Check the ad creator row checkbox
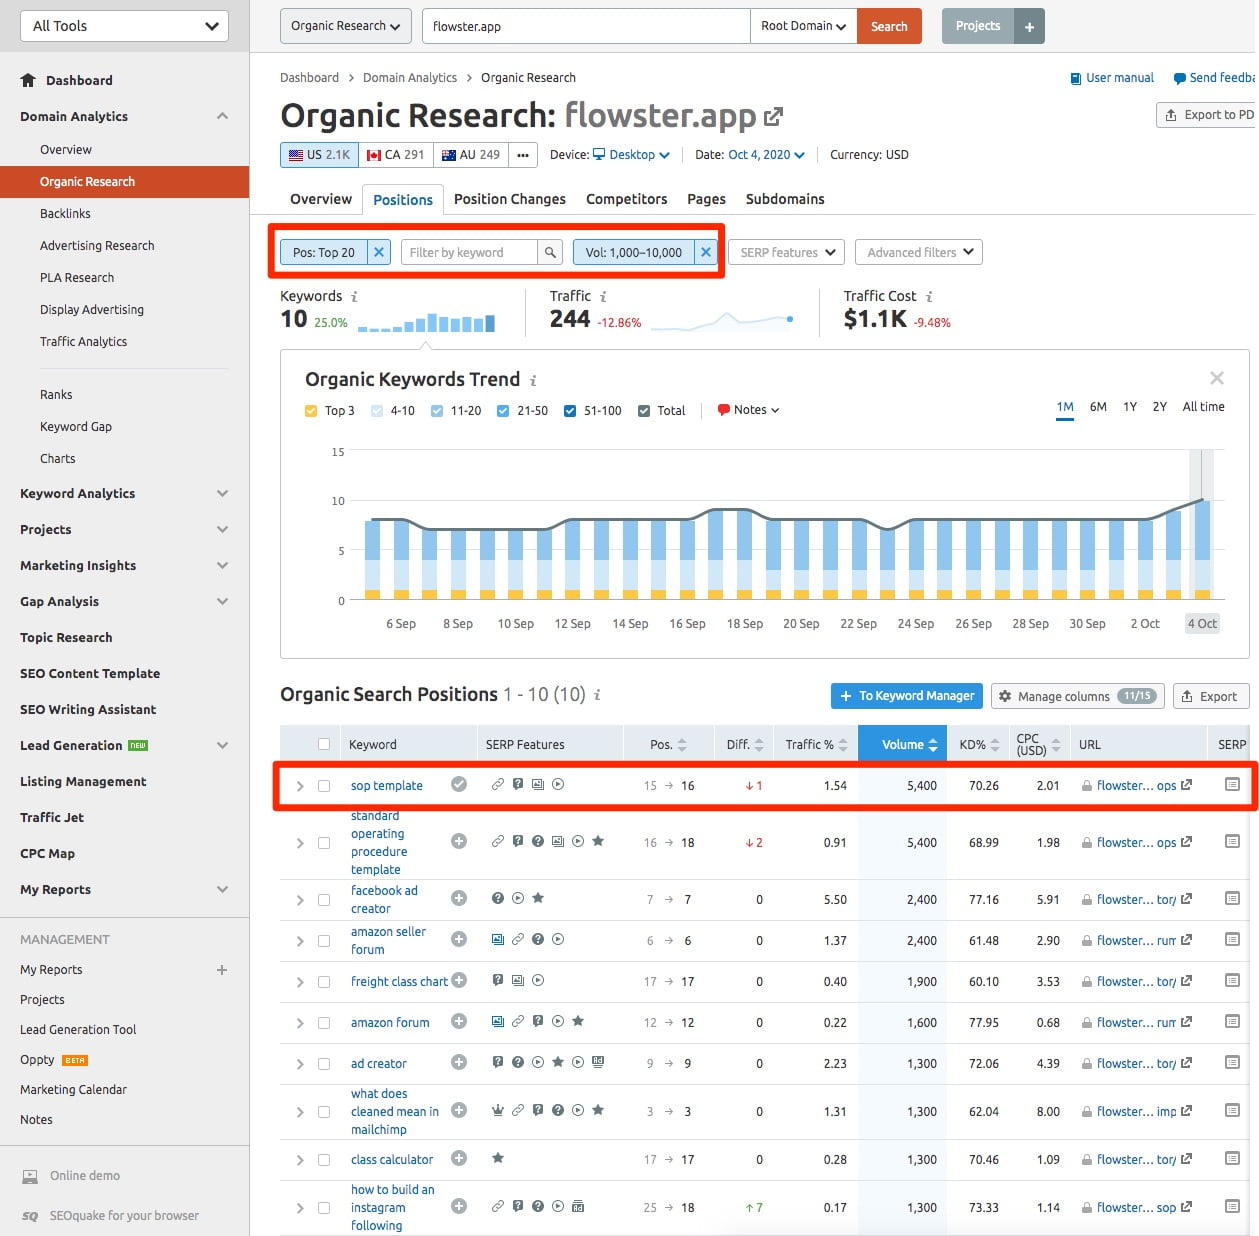This screenshot has width=1259, height=1236. click(x=324, y=1064)
